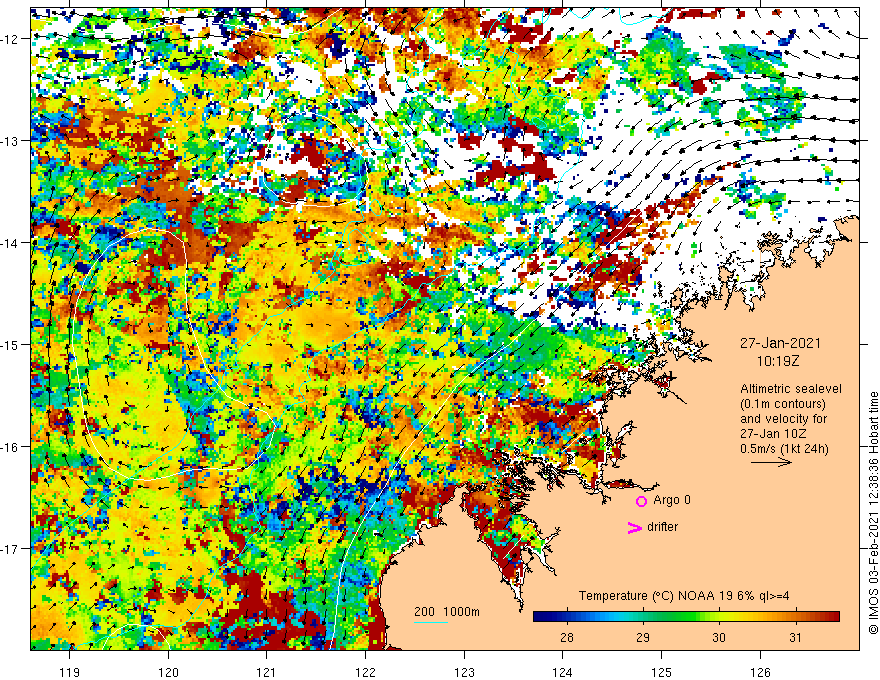Click the longitude axis label 121

coord(267,672)
